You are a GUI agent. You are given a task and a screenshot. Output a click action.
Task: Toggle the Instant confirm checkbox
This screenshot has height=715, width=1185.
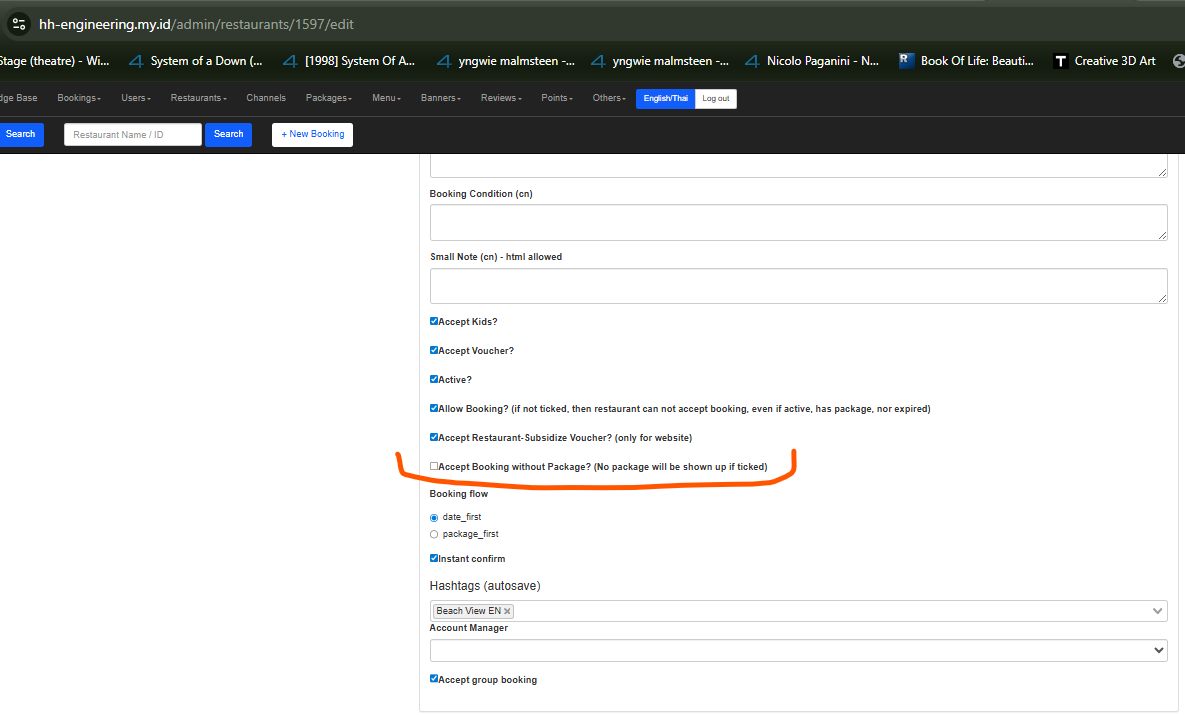pyautogui.click(x=434, y=558)
